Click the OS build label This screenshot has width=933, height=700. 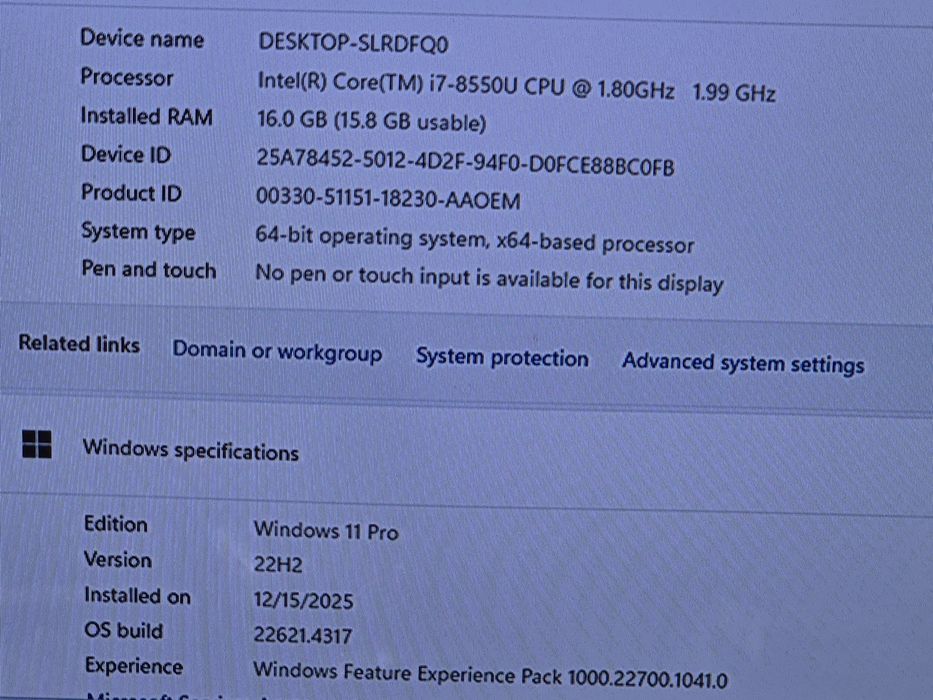coord(123,630)
